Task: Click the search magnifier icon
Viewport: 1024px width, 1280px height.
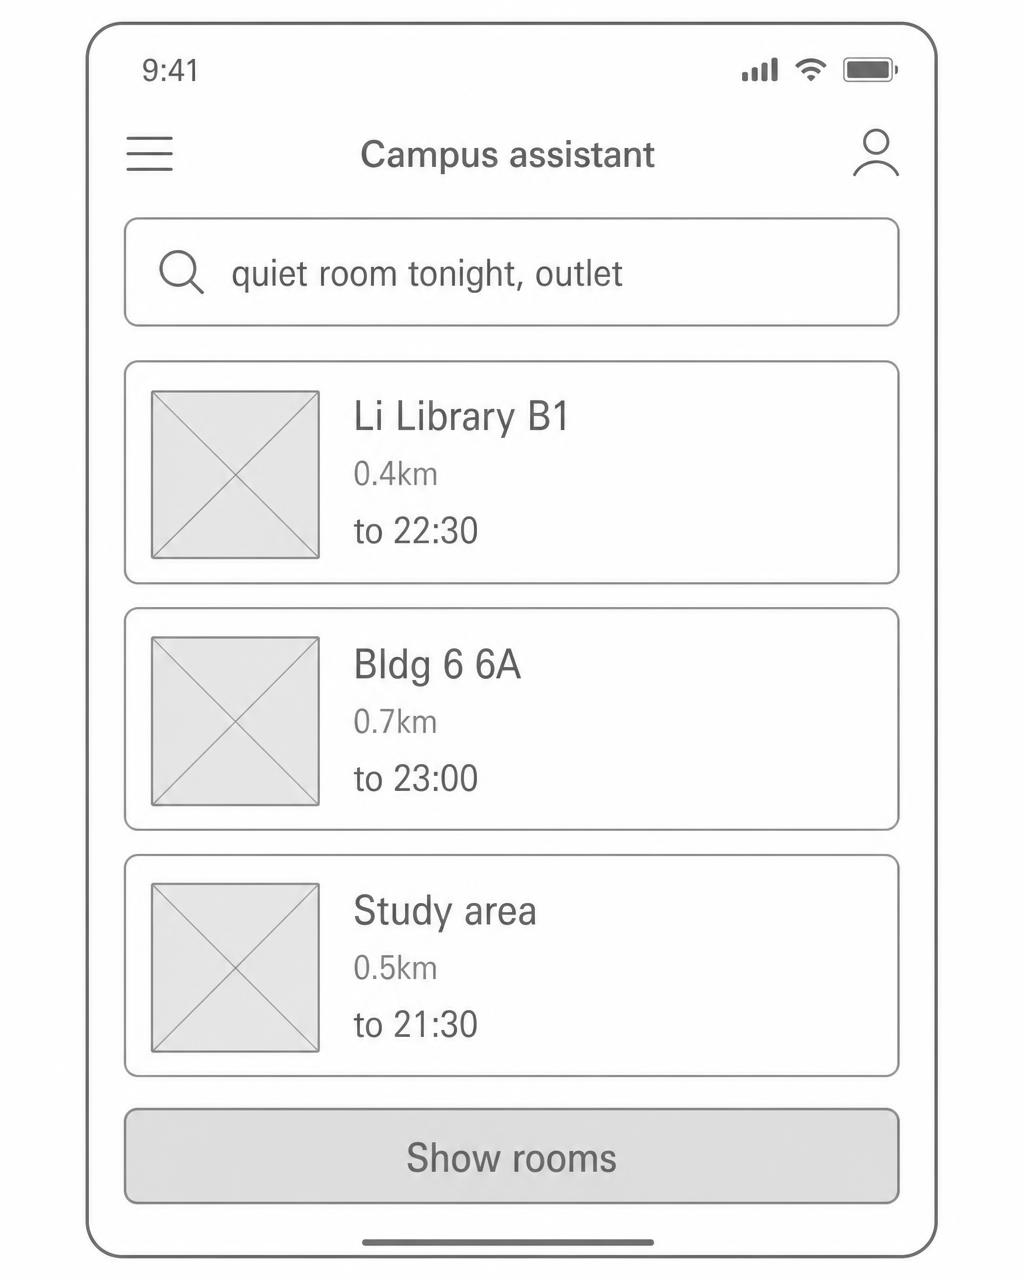Action: click(181, 272)
